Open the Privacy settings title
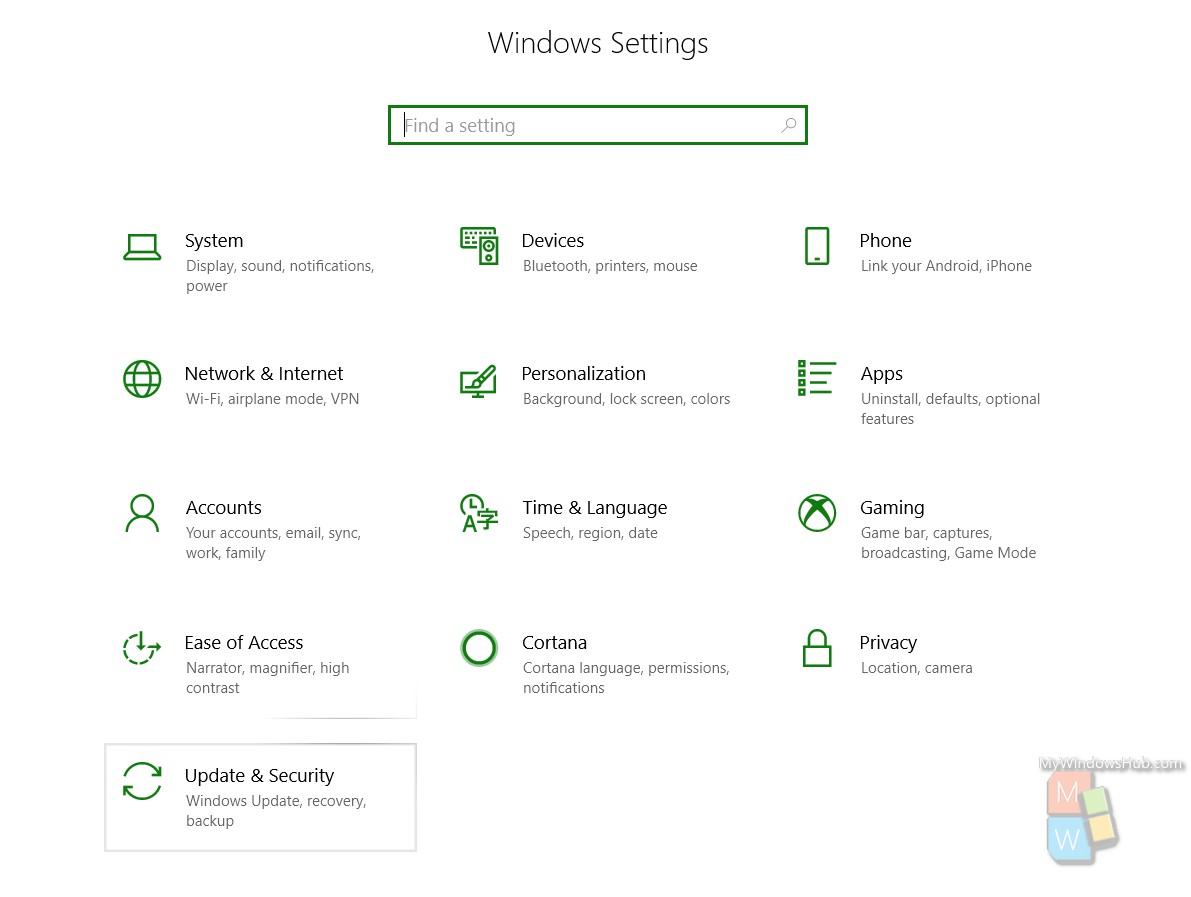 pyautogui.click(x=888, y=643)
